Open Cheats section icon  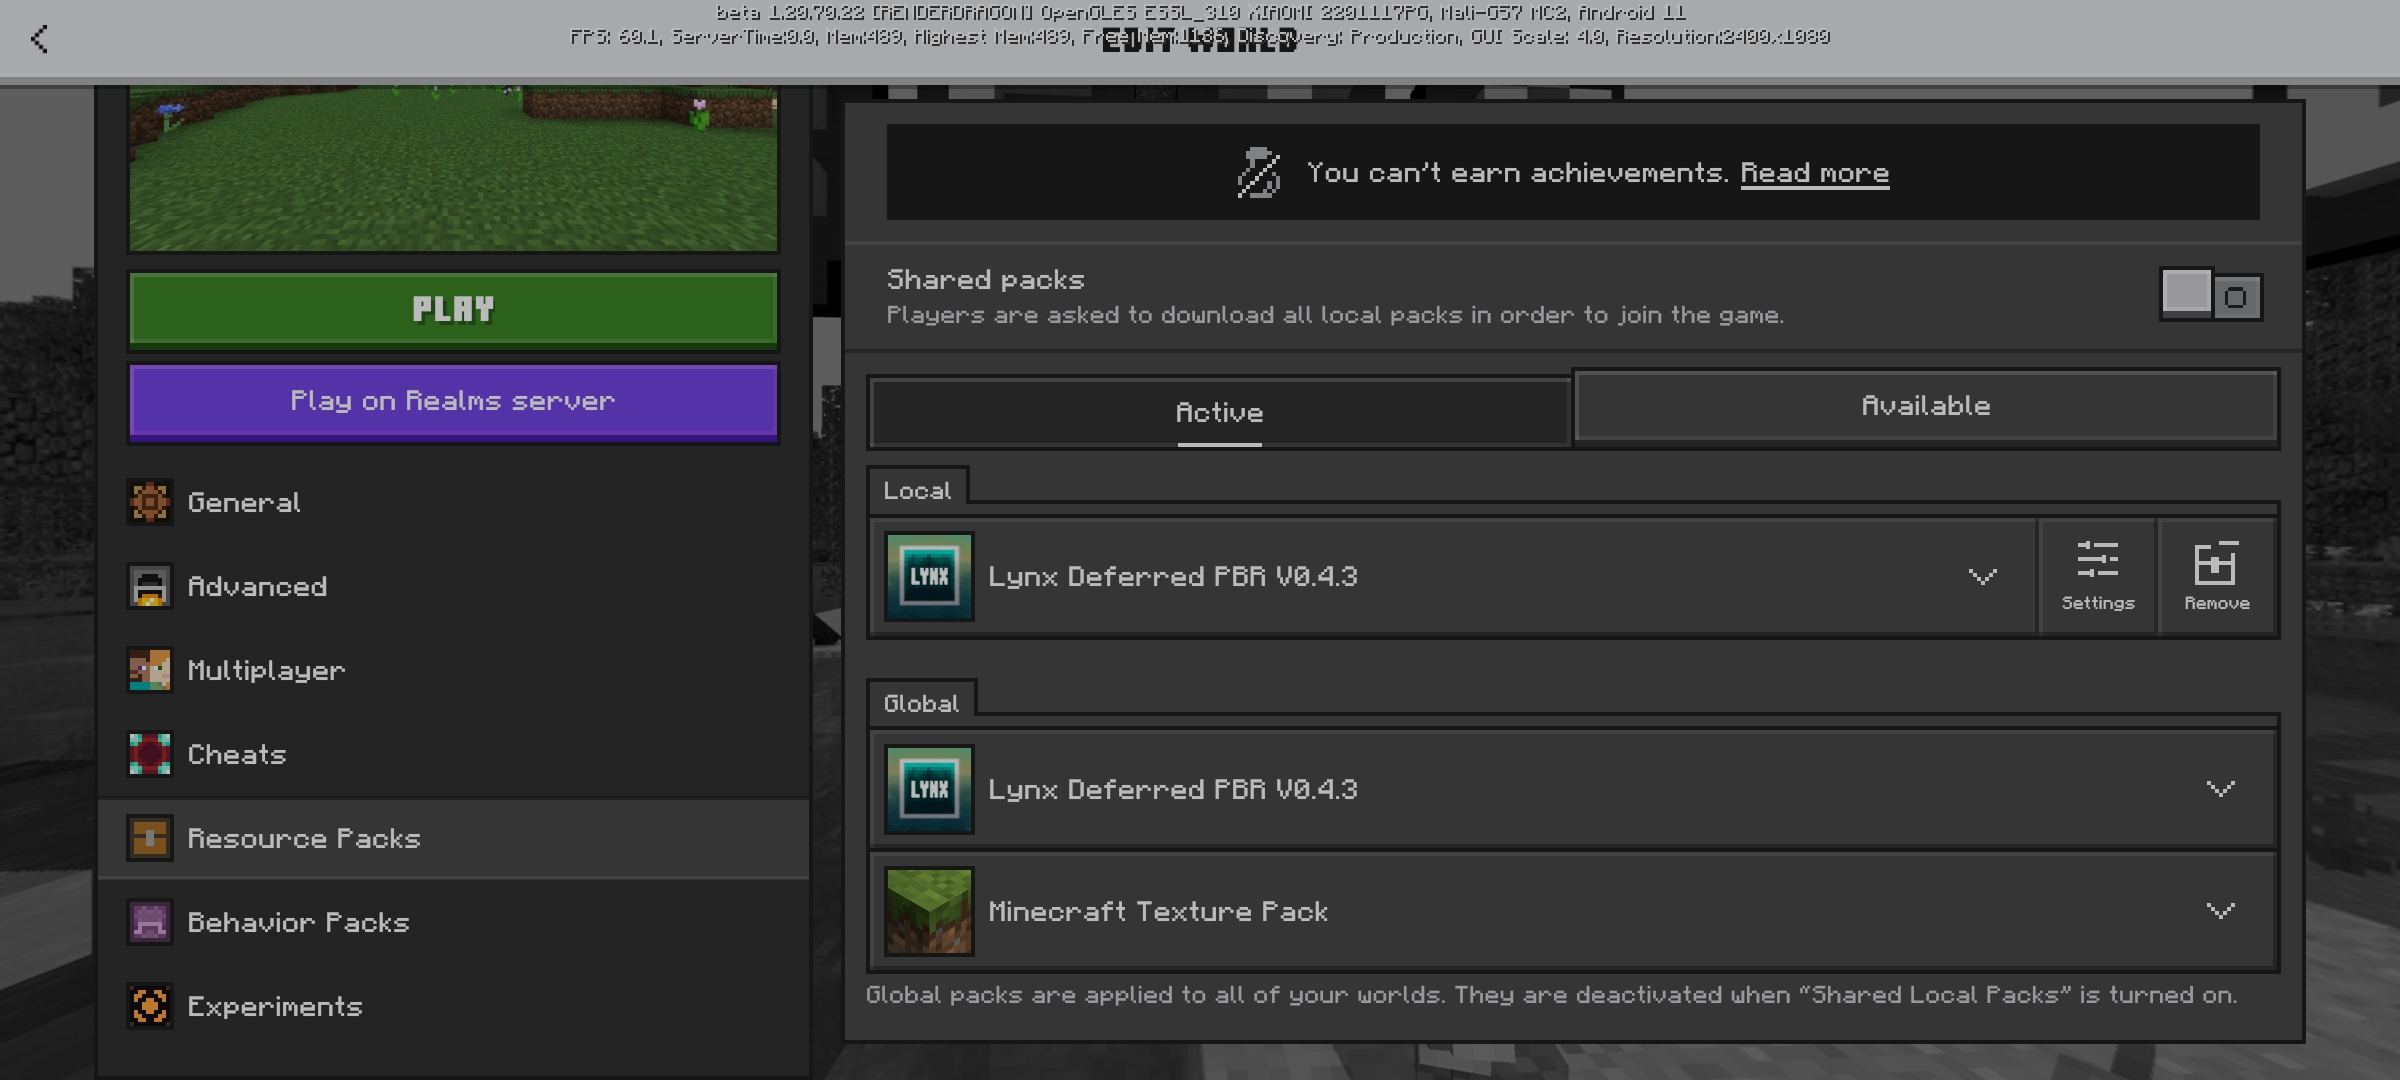(150, 754)
